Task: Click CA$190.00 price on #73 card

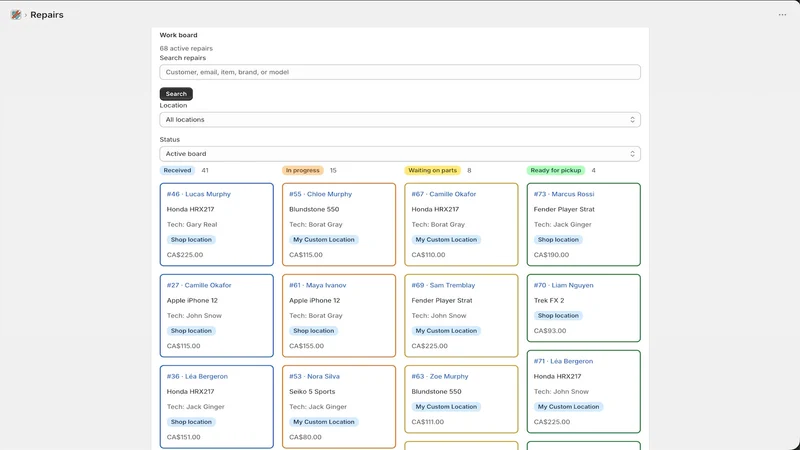Action: [x=551, y=255]
